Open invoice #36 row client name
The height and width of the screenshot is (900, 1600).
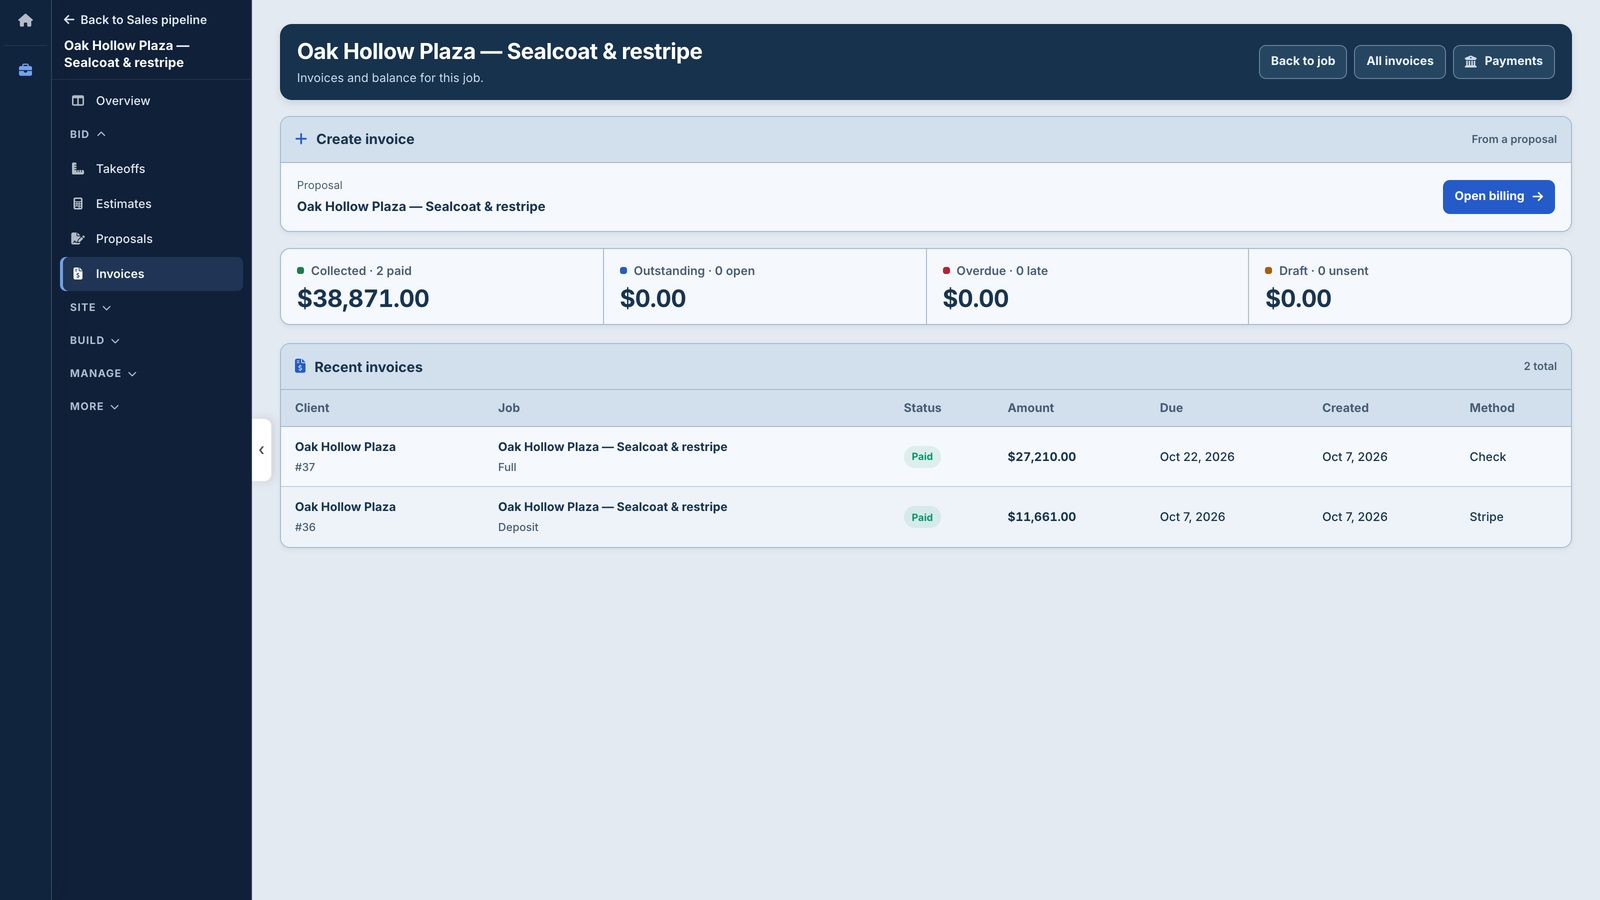point(345,507)
